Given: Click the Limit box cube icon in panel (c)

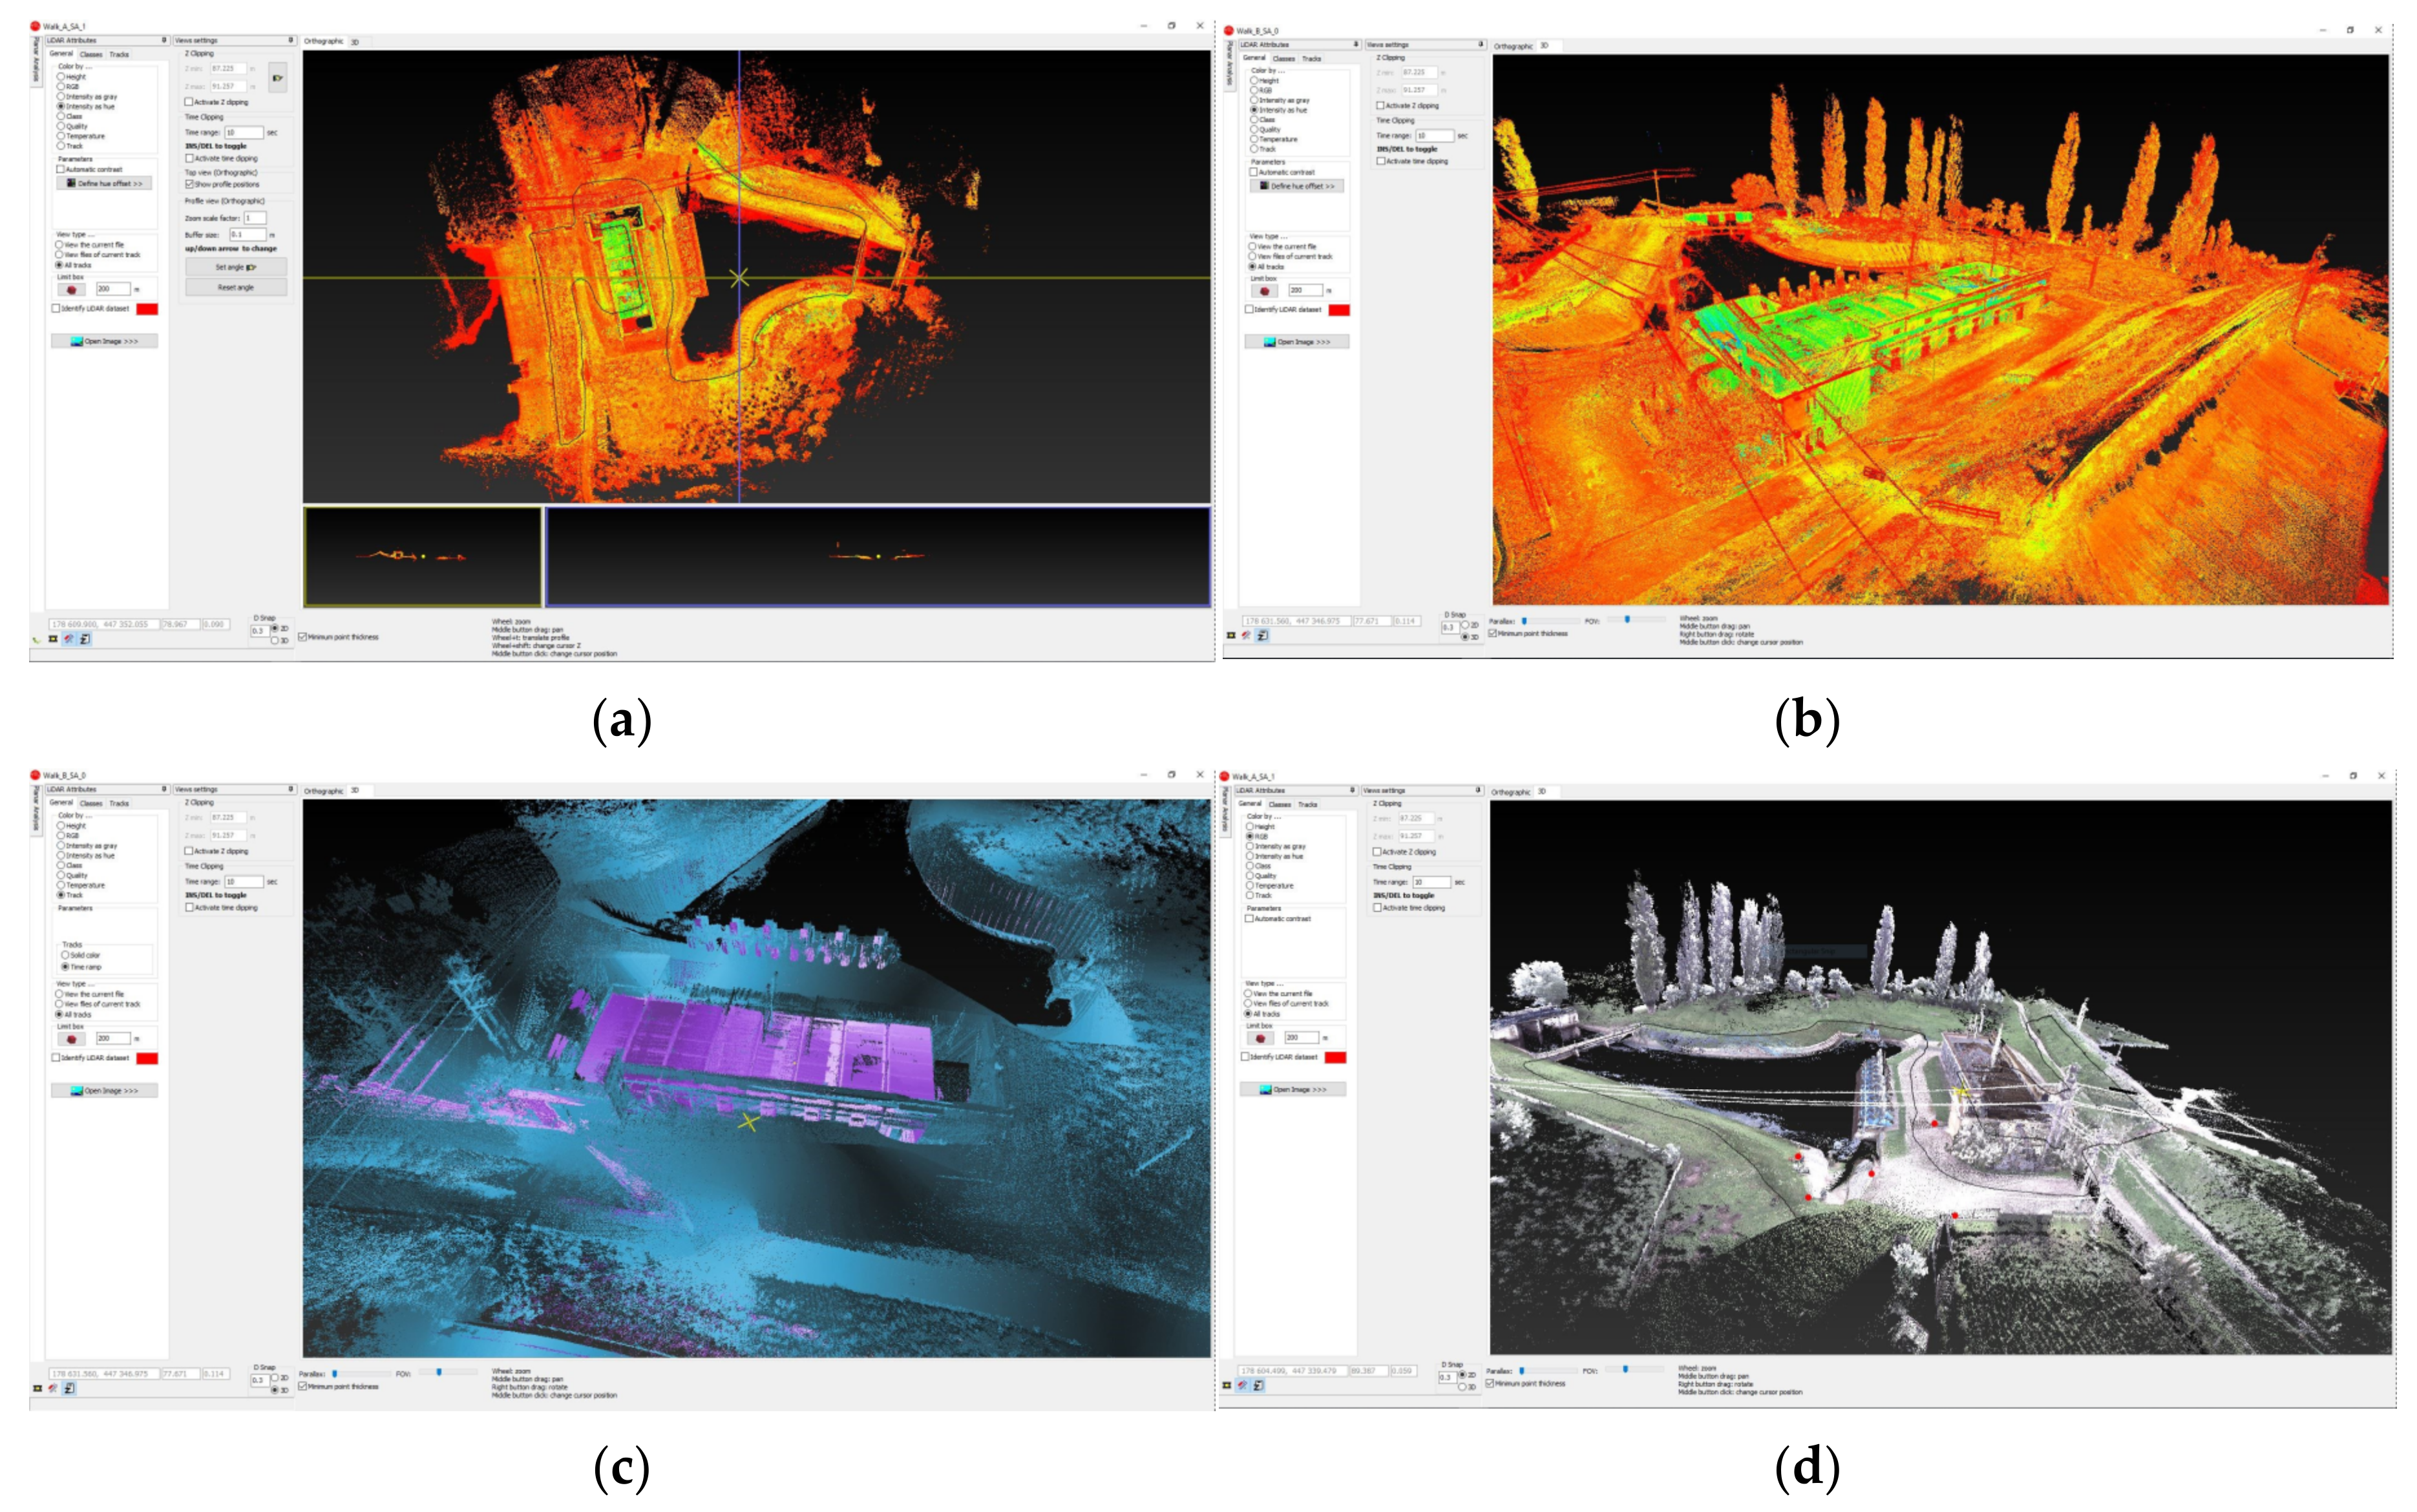Looking at the screenshot, I should click(71, 1039).
